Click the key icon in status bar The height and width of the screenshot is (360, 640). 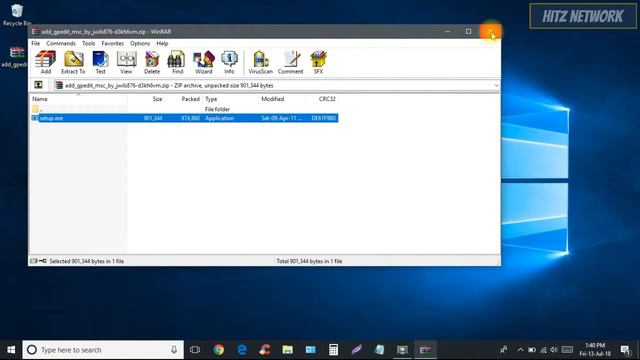pyautogui.click(x=43, y=261)
